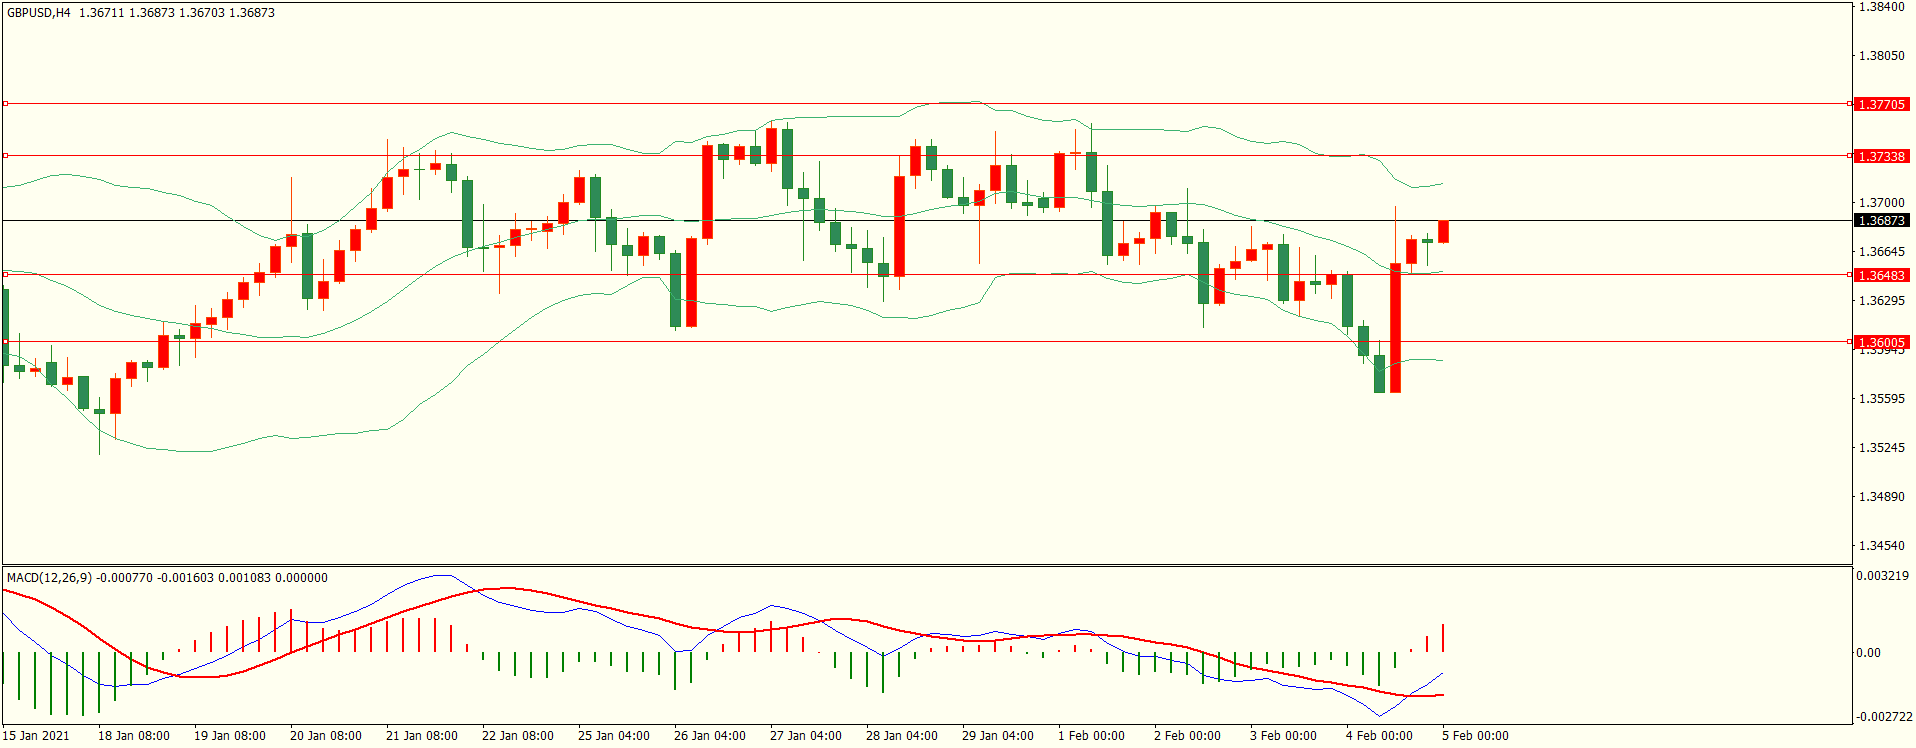The height and width of the screenshot is (748, 1916).
Task: Click the 26 Jan 04:00 time label
Action: pyautogui.click(x=710, y=736)
